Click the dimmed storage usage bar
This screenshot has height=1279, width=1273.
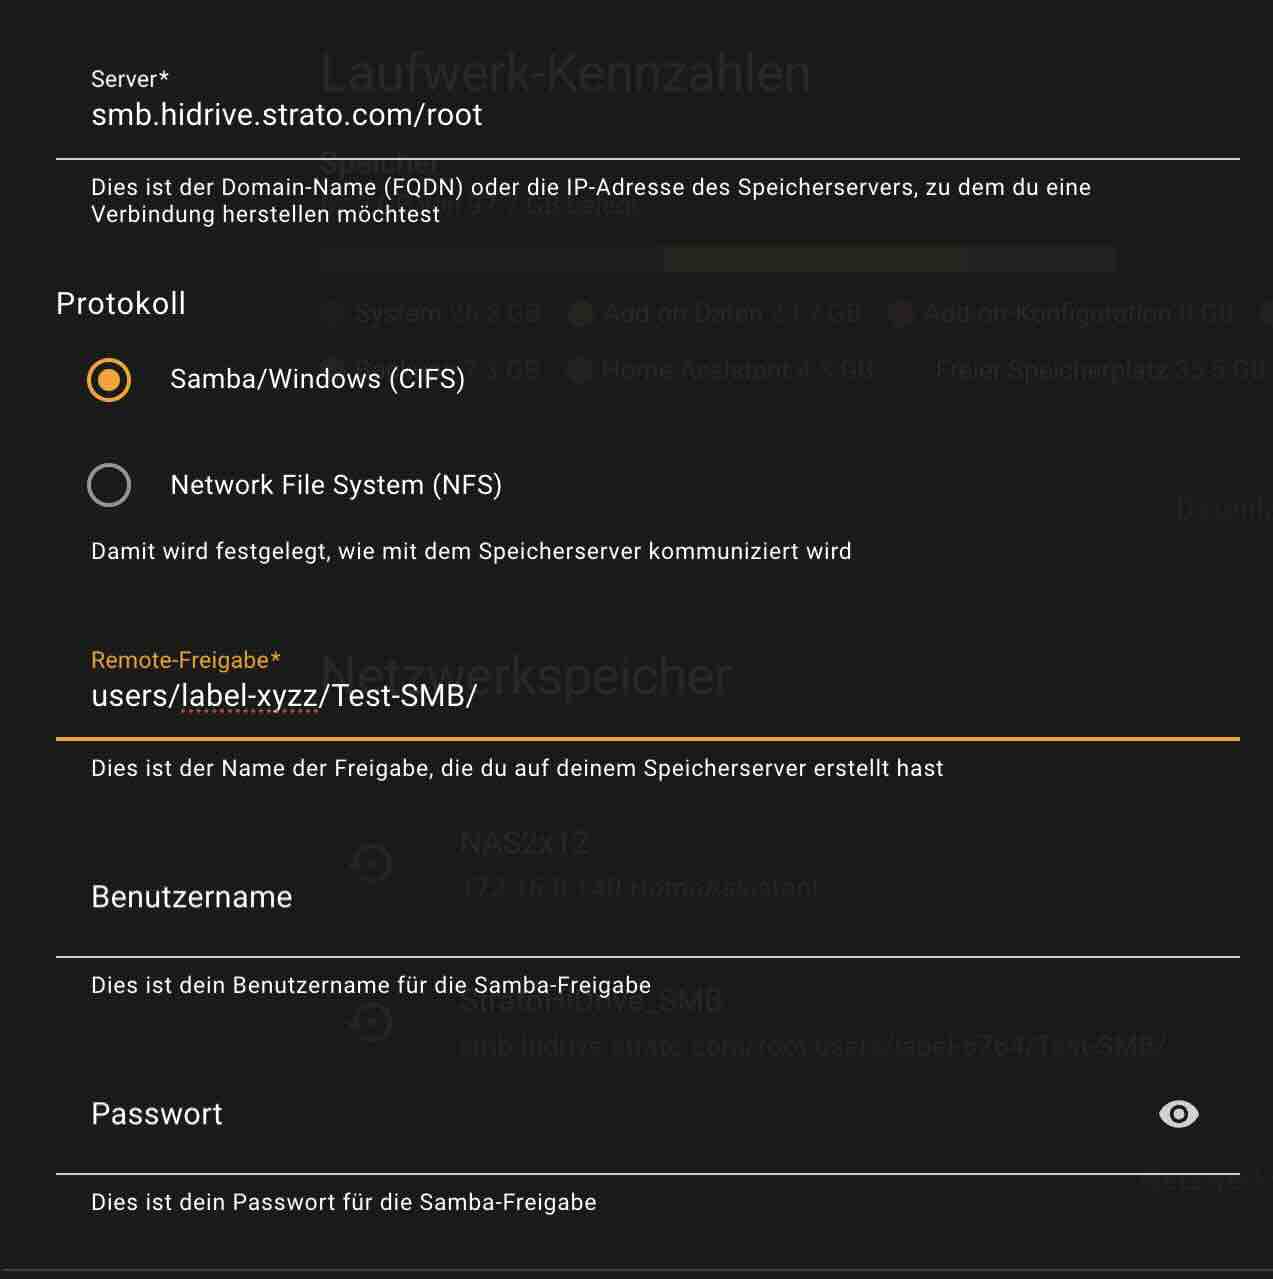pyautogui.click(x=717, y=260)
